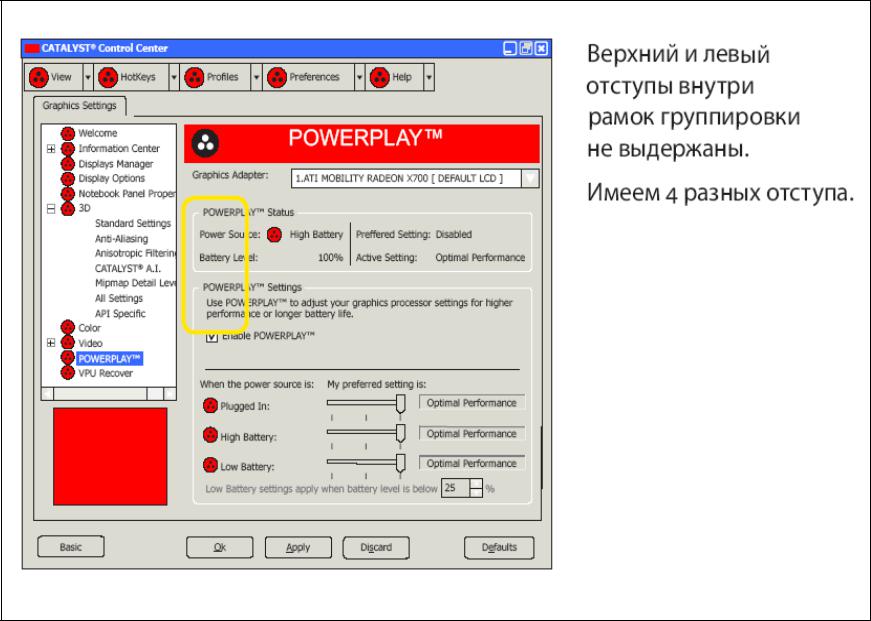This screenshot has height=621, width=871.
Task: Click the High Battery row icon
Action: point(210,435)
